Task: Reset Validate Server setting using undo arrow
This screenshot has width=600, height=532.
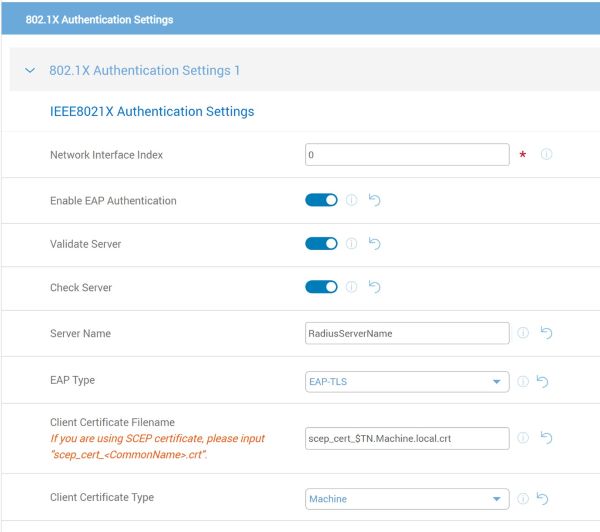Action: [x=375, y=244]
